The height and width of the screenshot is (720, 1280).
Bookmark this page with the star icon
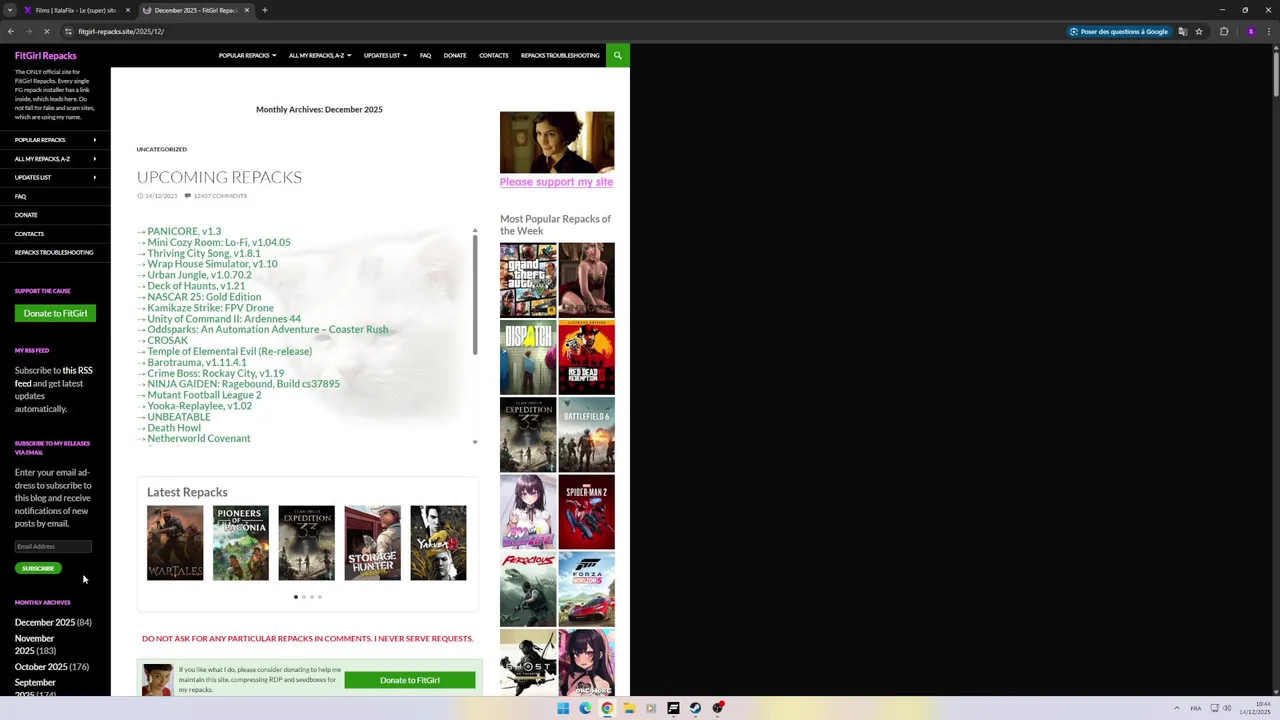[x=1199, y=31]
